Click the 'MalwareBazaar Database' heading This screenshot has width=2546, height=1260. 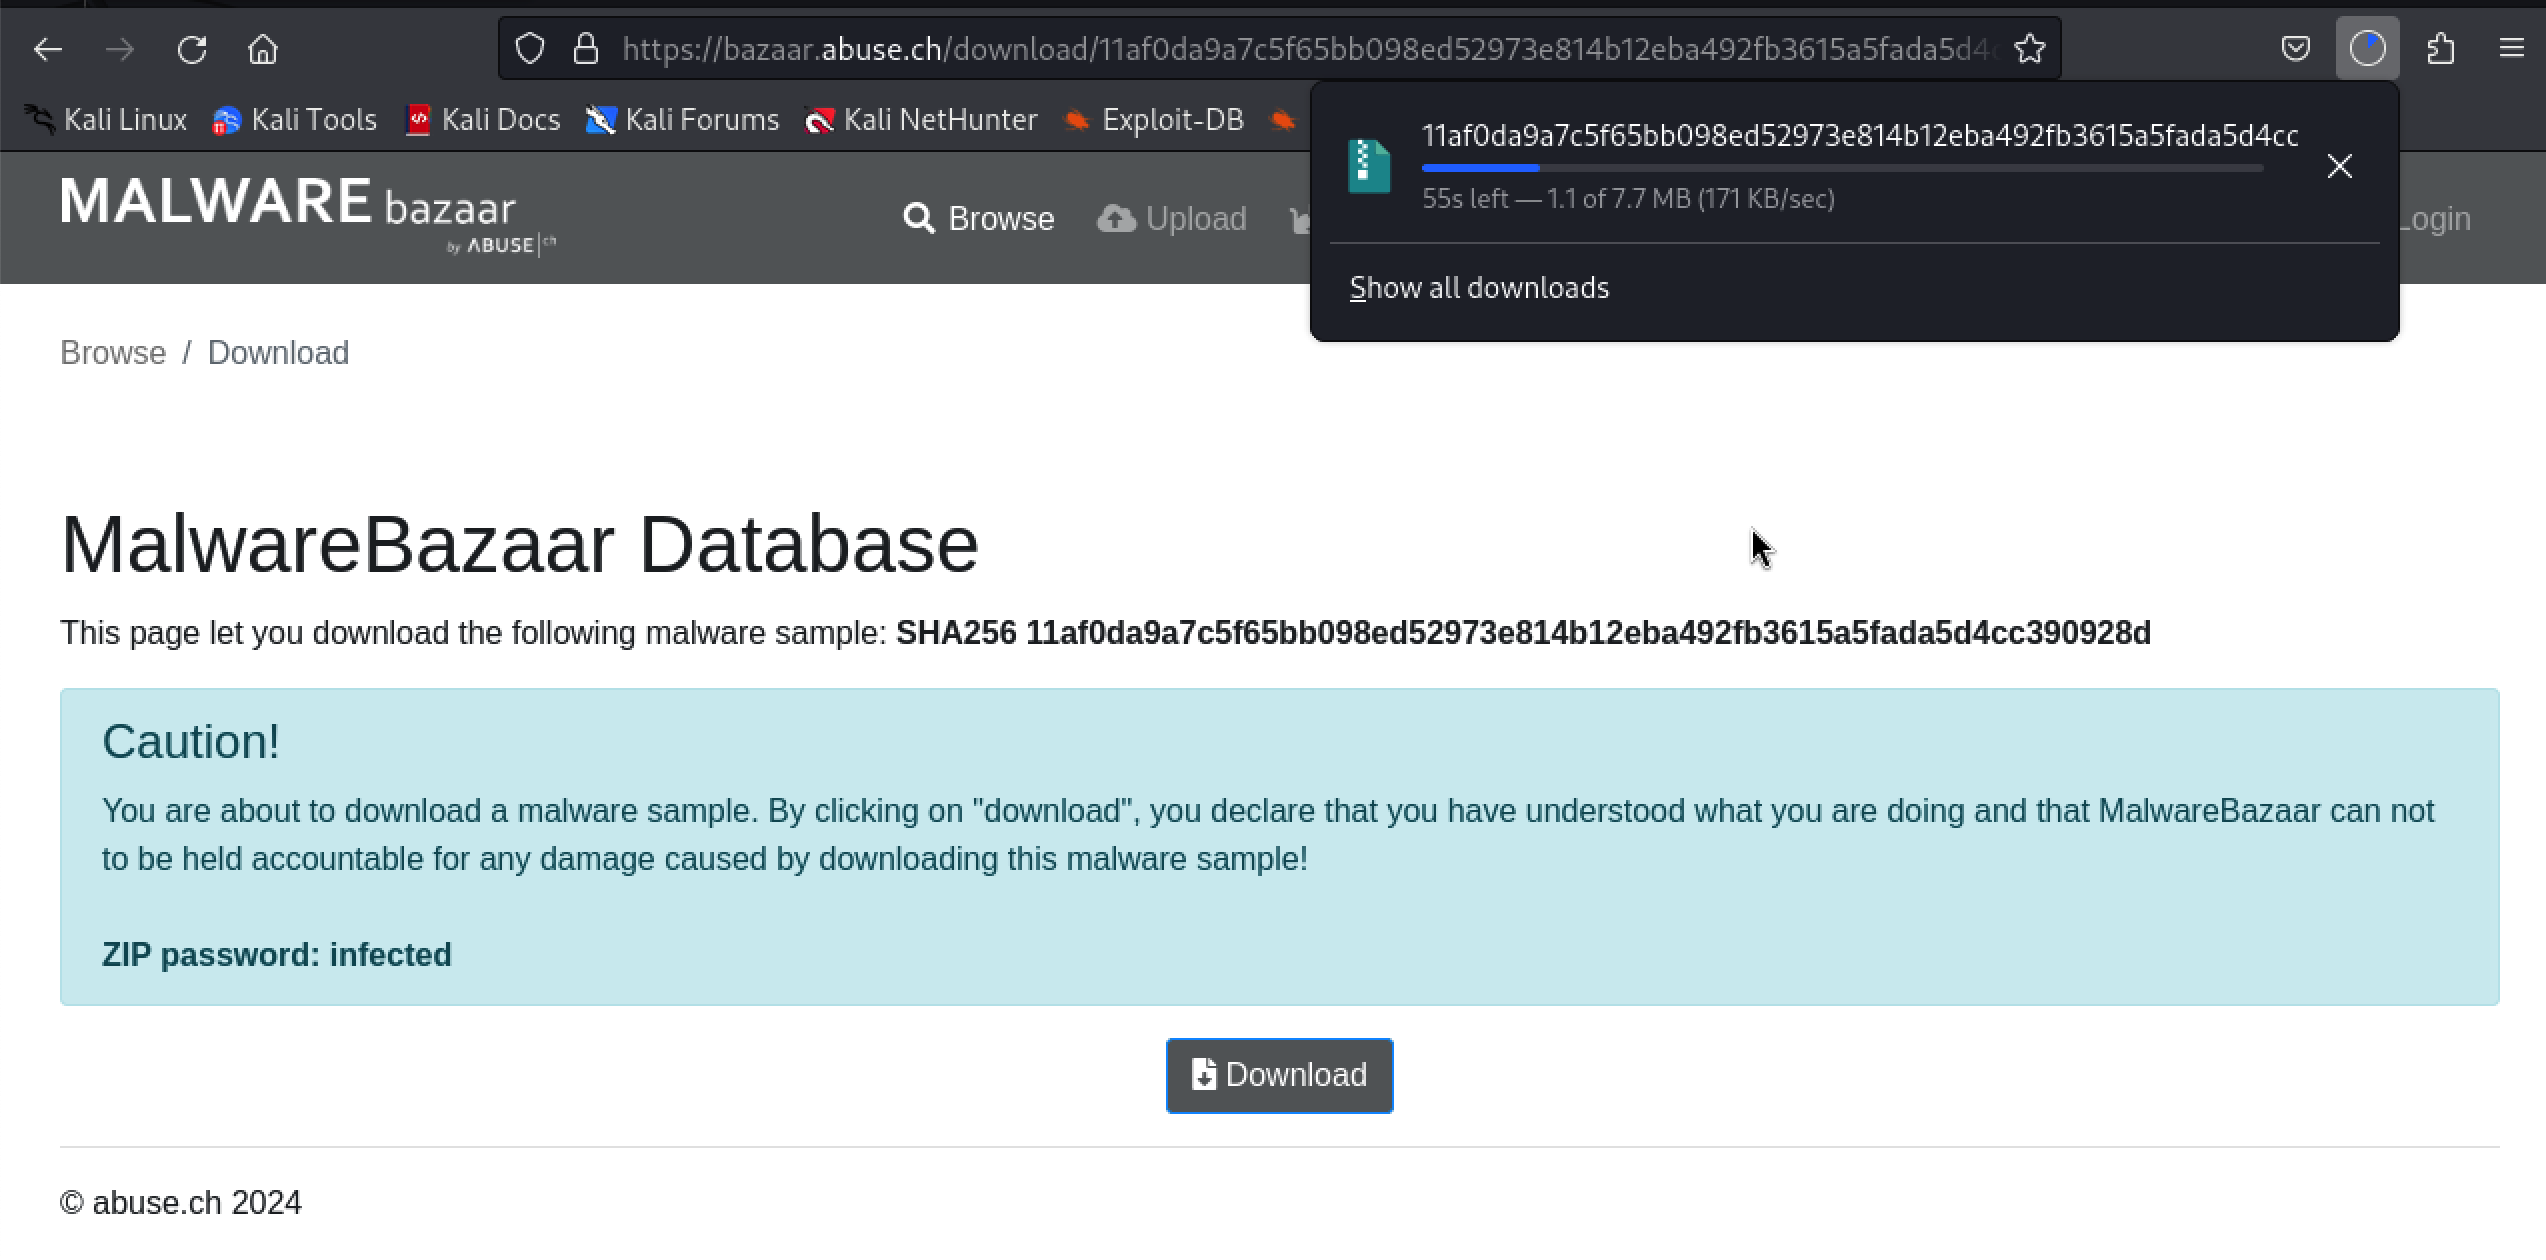pos(520,545)
